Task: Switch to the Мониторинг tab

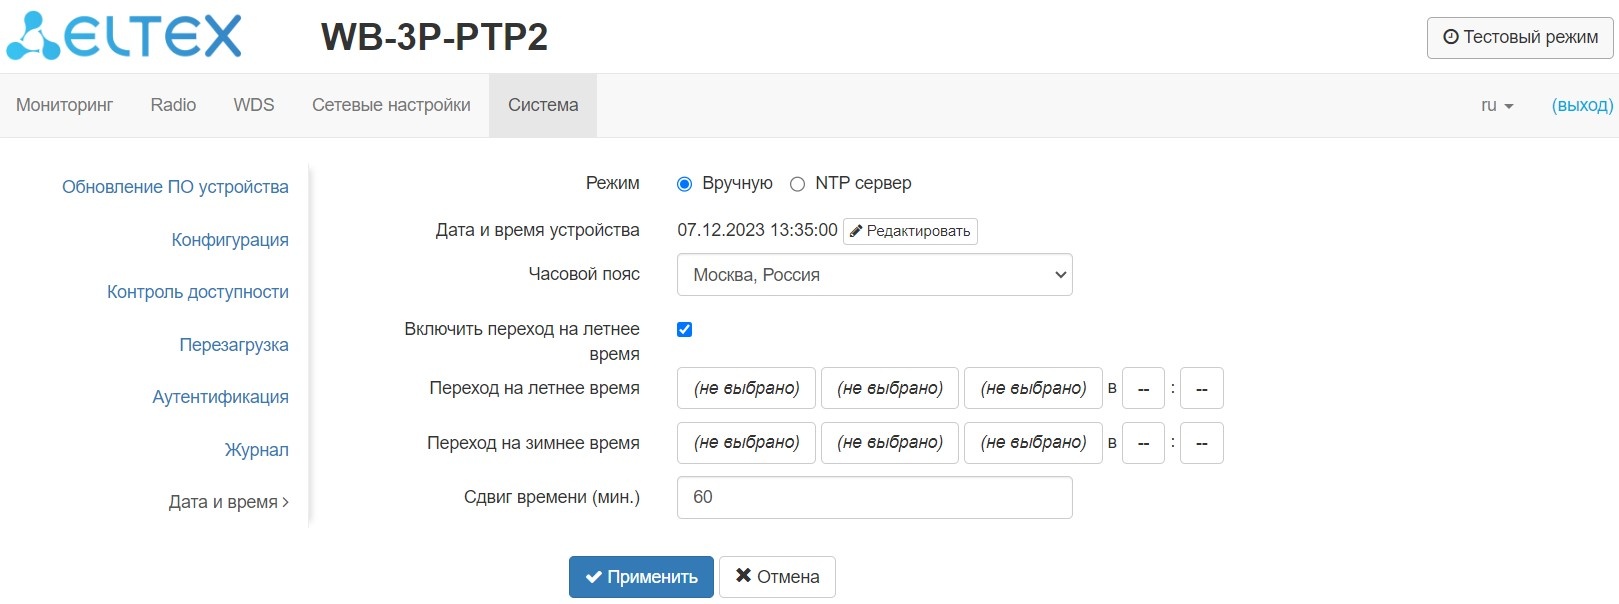Action: tap(65, 105)
